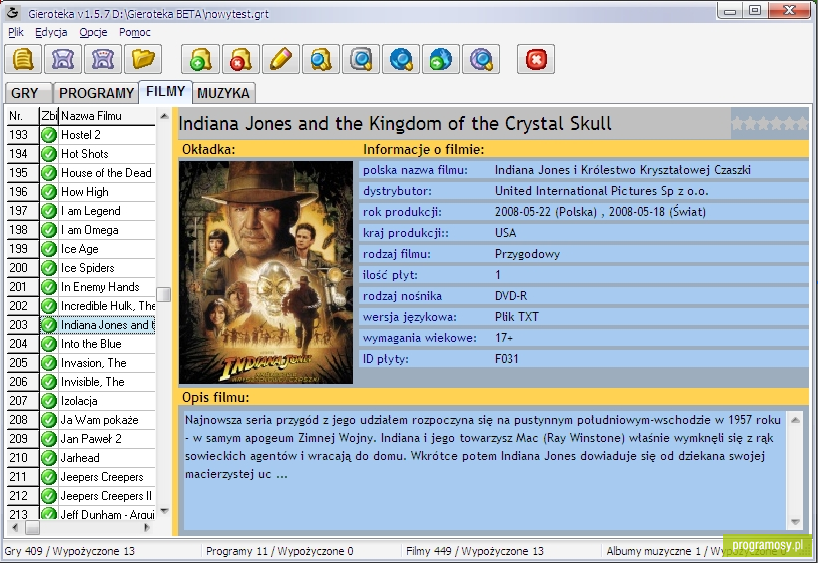Click the green check icon beside Hostel 2
The image size is (818, 563).
coord(49,135)
